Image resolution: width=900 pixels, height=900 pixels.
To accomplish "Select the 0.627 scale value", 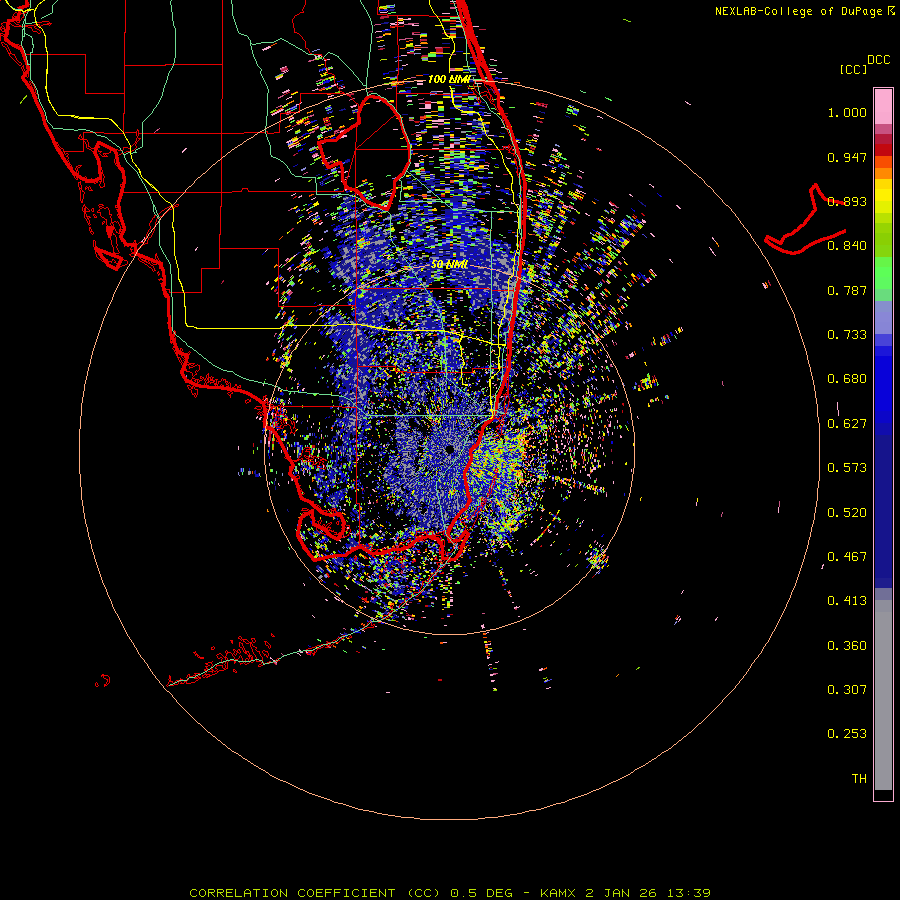I will pyautogui.click(x=847, y=424).
